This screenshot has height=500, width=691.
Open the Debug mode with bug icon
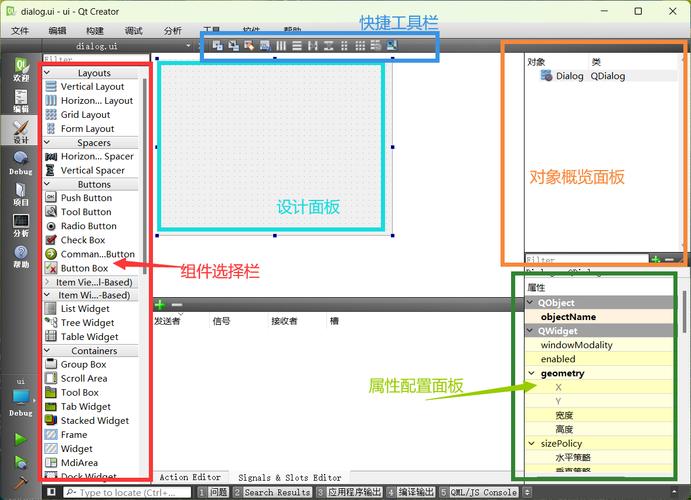tap(21, 163)
